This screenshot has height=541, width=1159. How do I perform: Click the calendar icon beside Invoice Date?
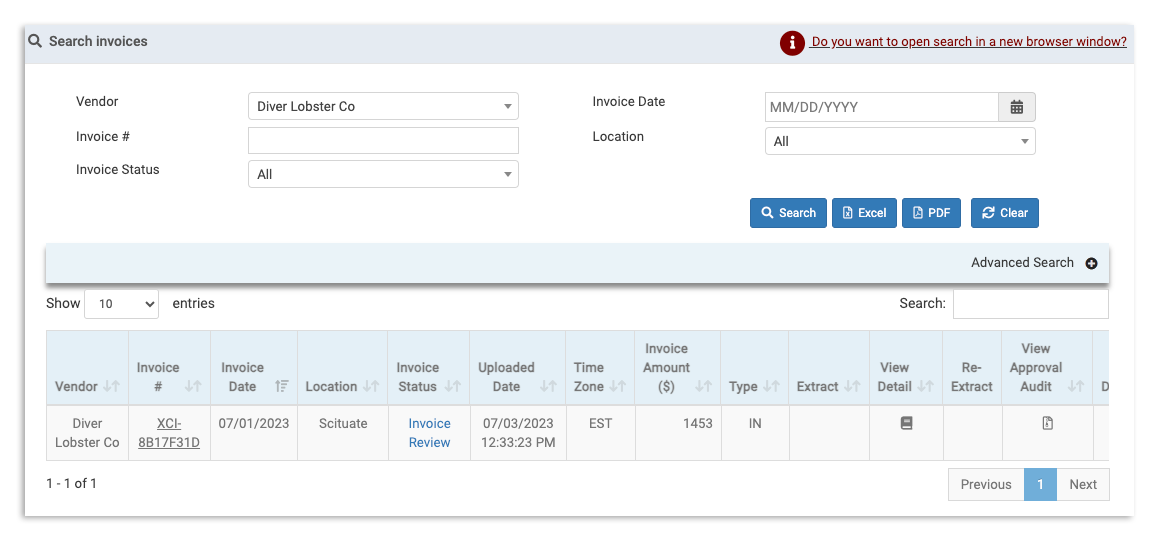(x=1016, y=107)
